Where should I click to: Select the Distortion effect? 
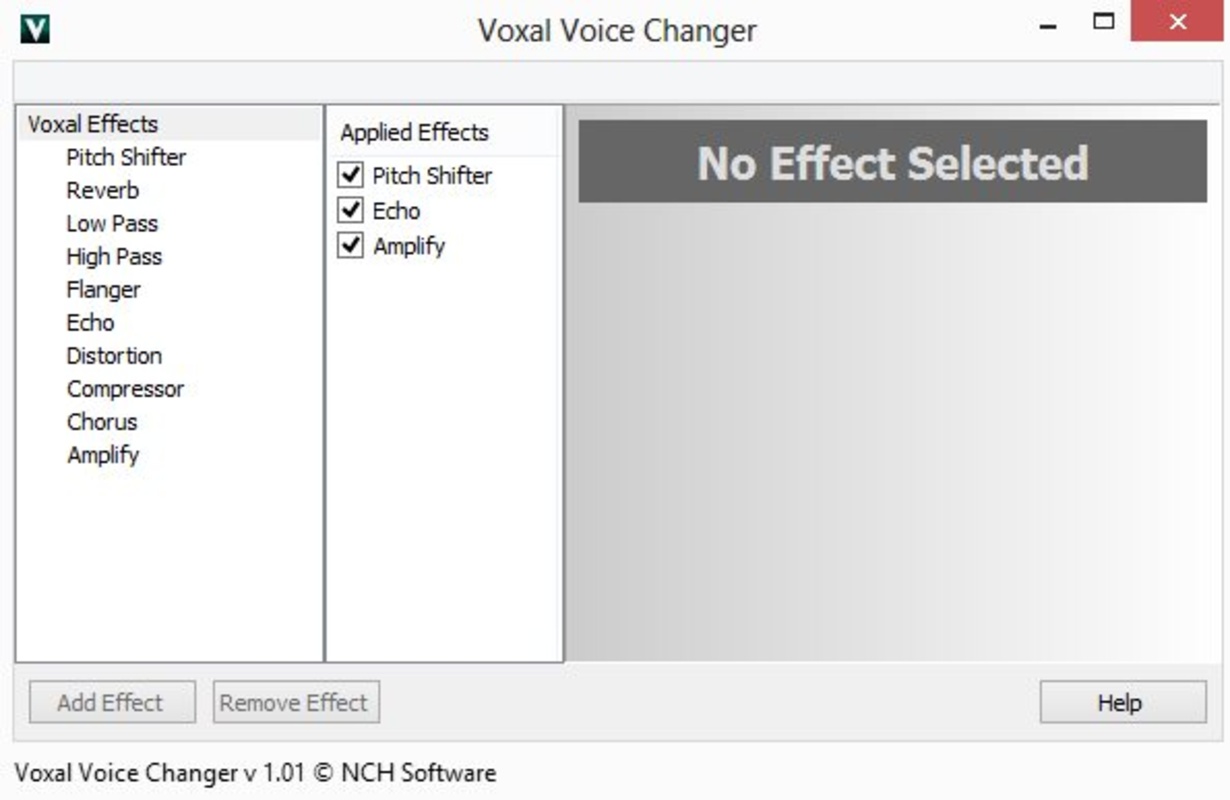click(x=114, y=356)
